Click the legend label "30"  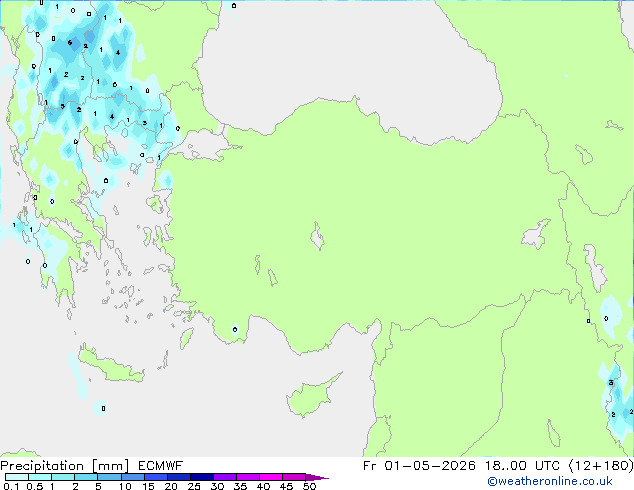coord(217,486)
